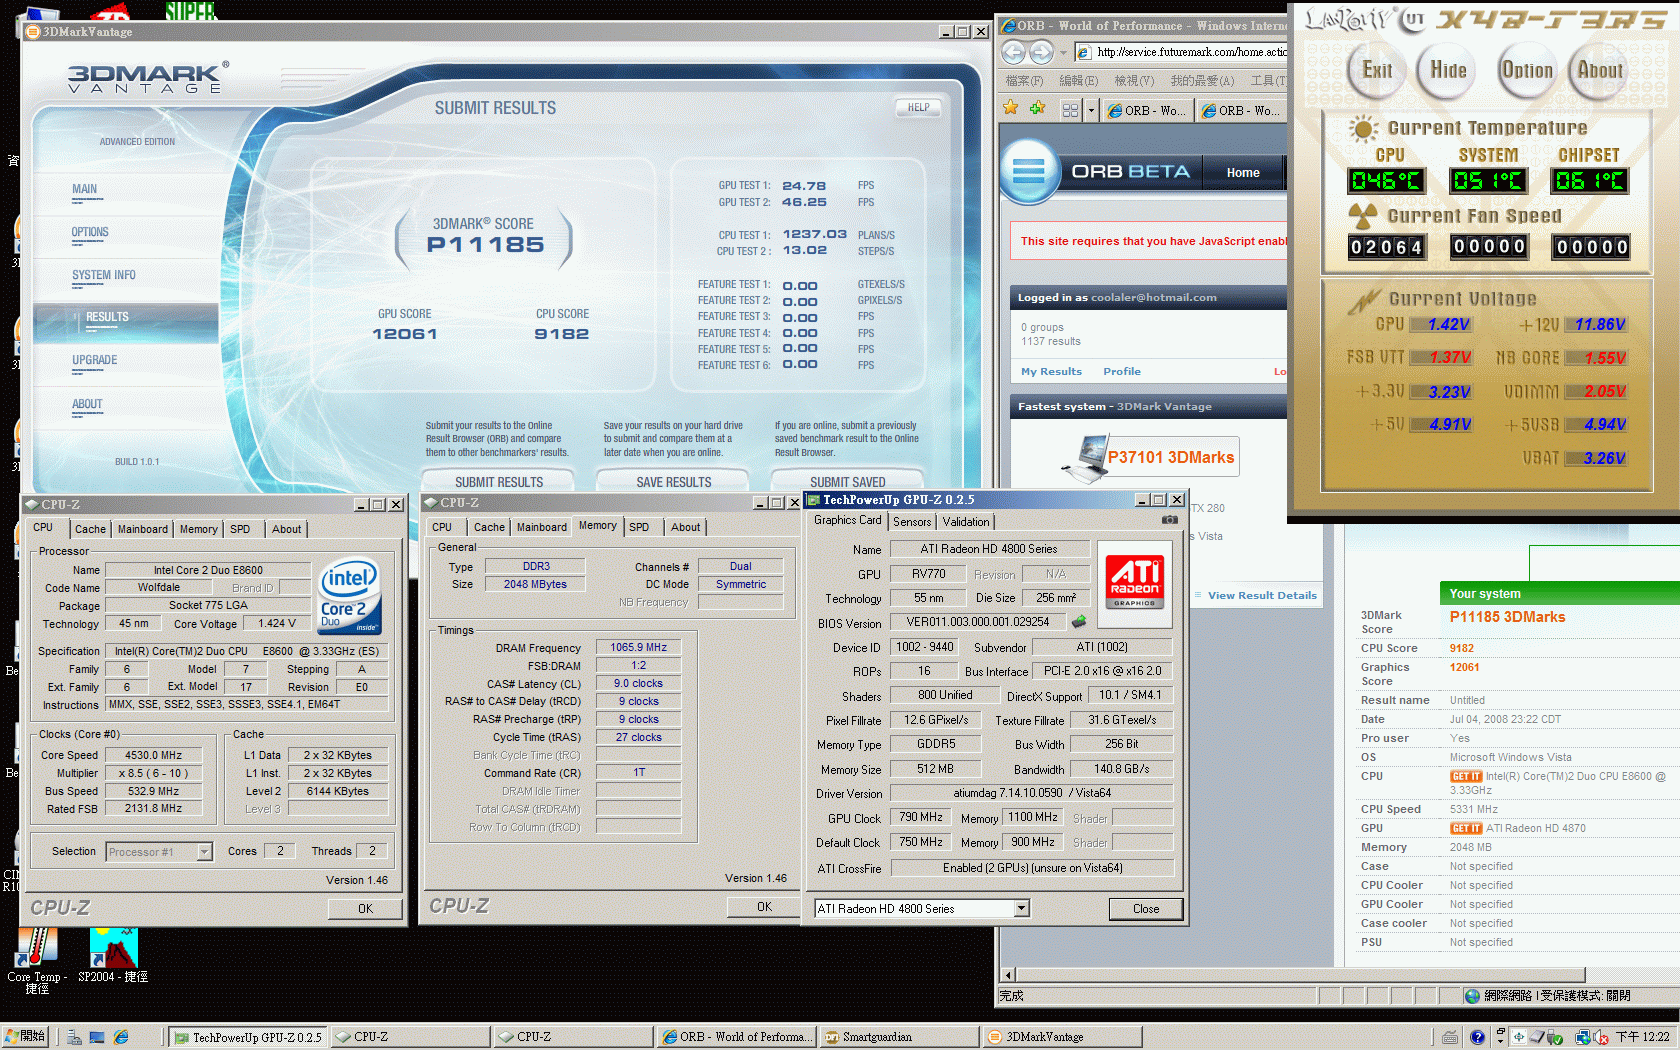Screen dimensions: 1680x1050
Task: Open the GPU selector dropdown in GPU-Z
Action: click(x=1021, y=909)
